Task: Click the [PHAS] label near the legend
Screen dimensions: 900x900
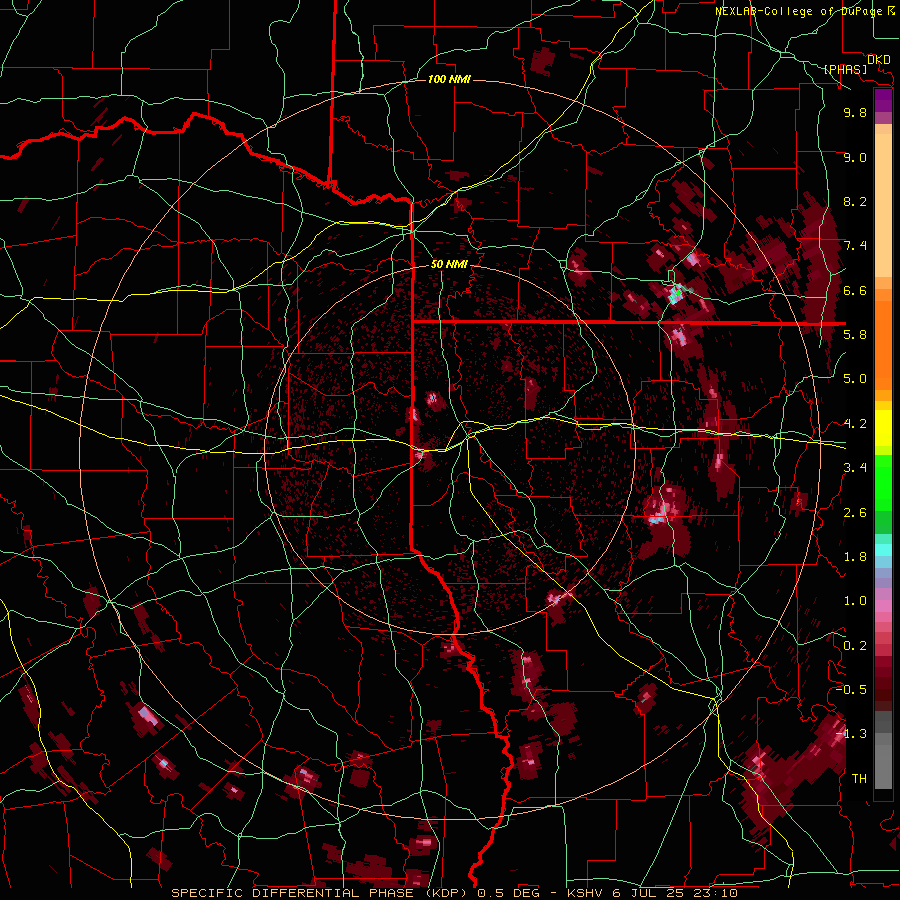Action: point(845,69)
